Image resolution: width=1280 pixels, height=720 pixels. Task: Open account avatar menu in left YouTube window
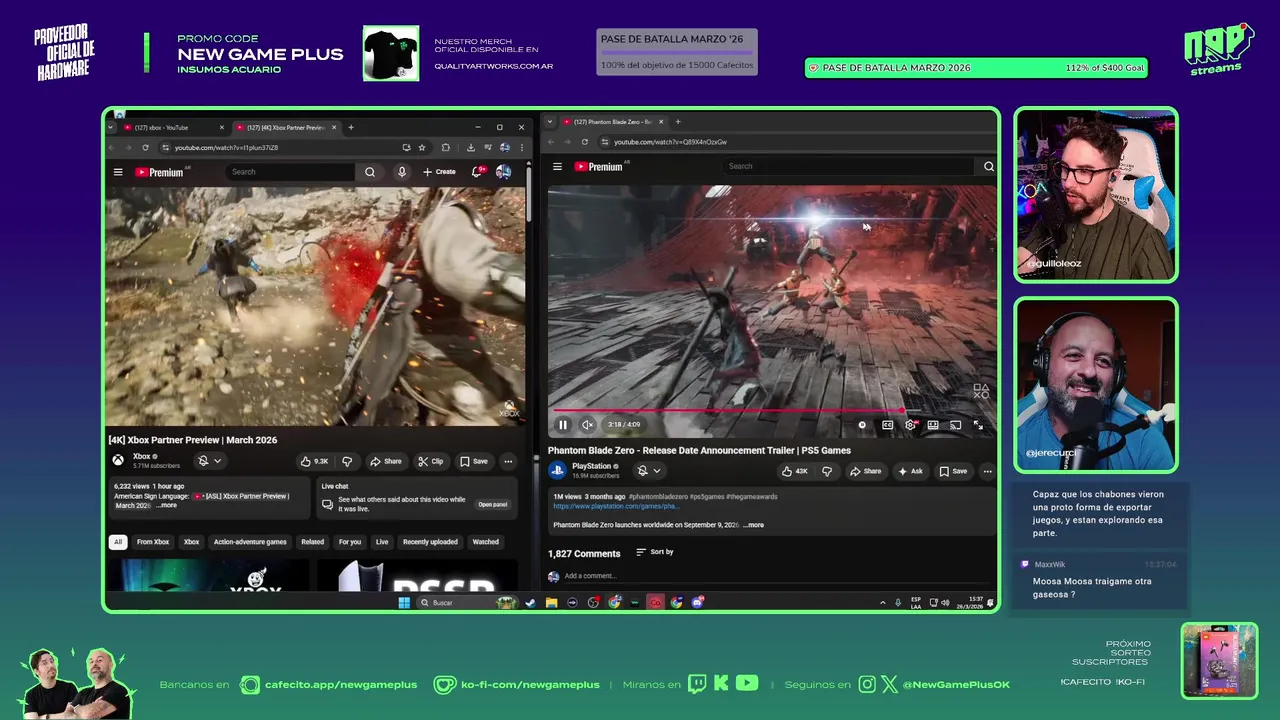504,172
